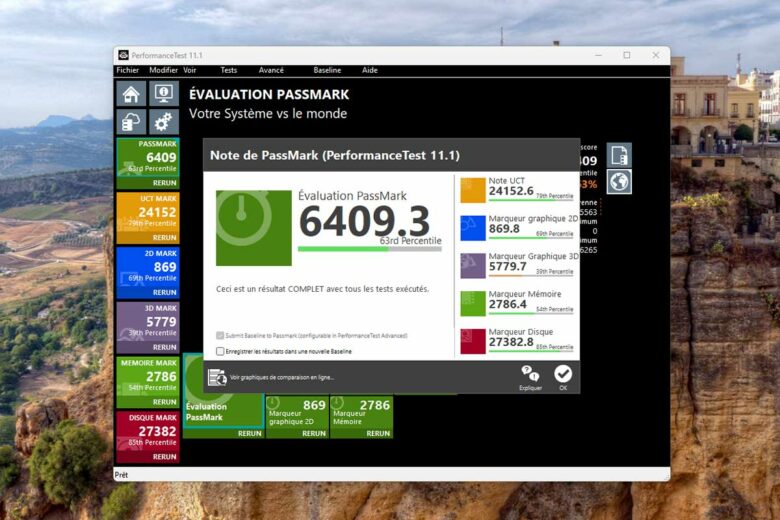Image resolution: width=780 pixels, height=520 pixels.
Task: Rerun under bottom Marqueur graphique 2D tile
Action: coord(314,433)
